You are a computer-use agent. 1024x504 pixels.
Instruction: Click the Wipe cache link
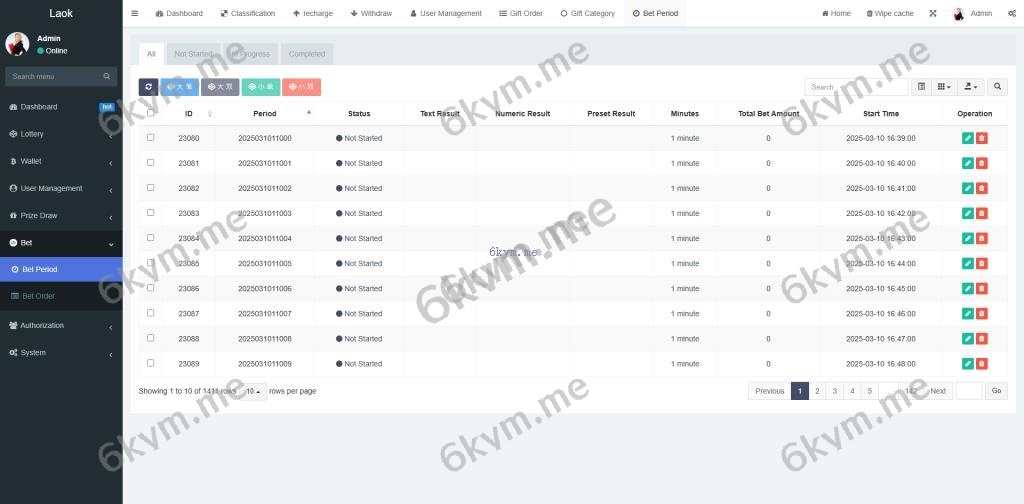pos(889,14)
